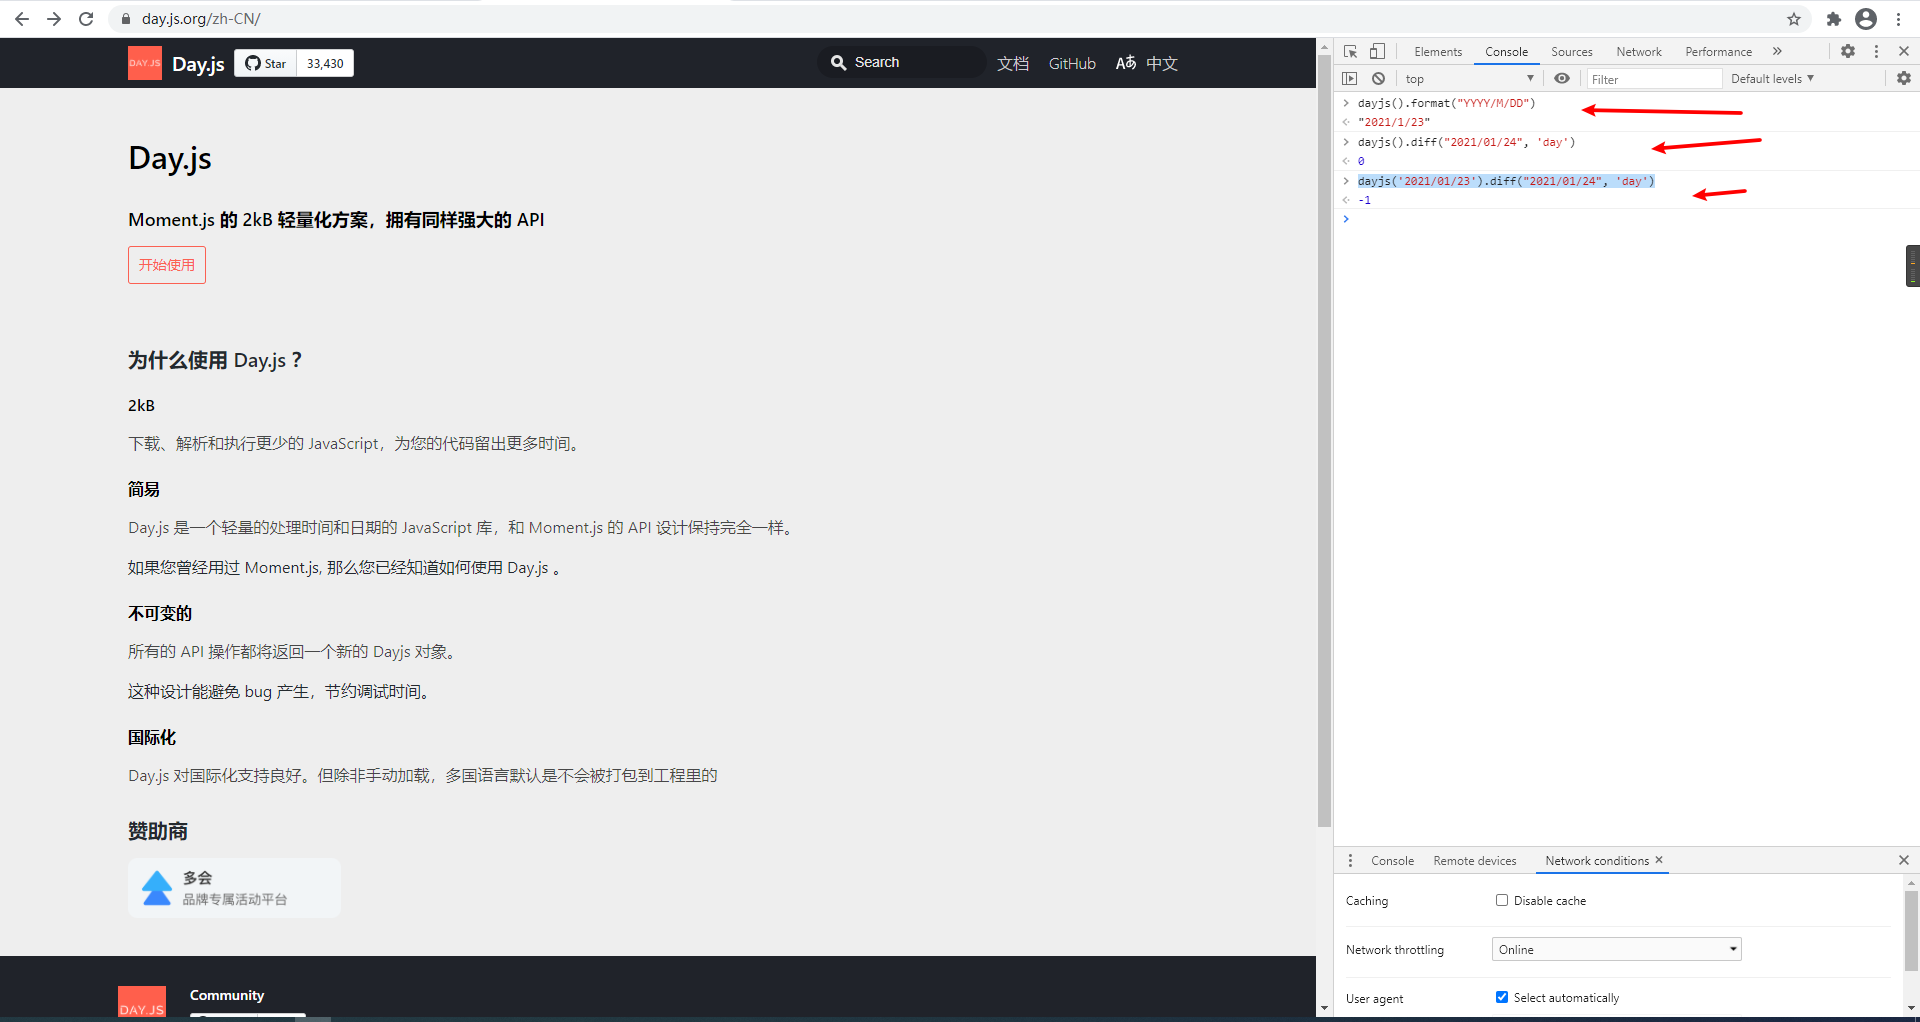The height and width of the screenshot is (1022, 1920).
Task: Open the GitHub link in the navbar
Action: click(1071, 63)
